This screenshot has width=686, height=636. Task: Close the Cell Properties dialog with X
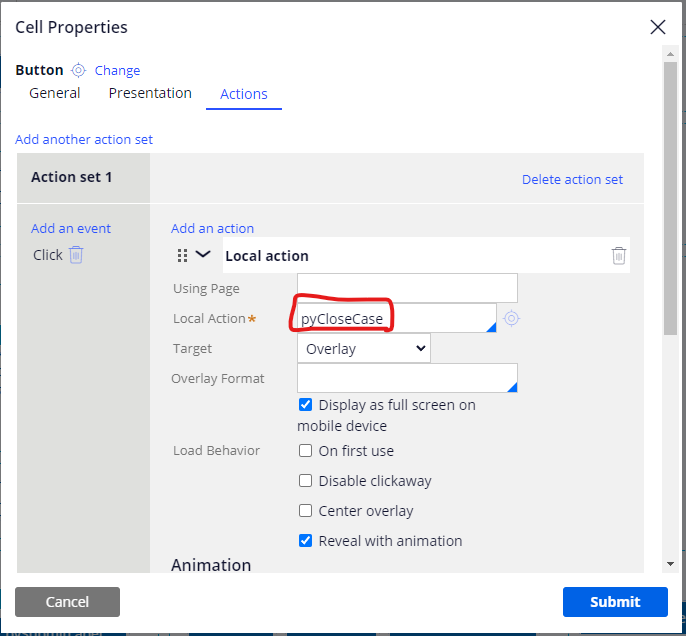click(x=658, y=27)
